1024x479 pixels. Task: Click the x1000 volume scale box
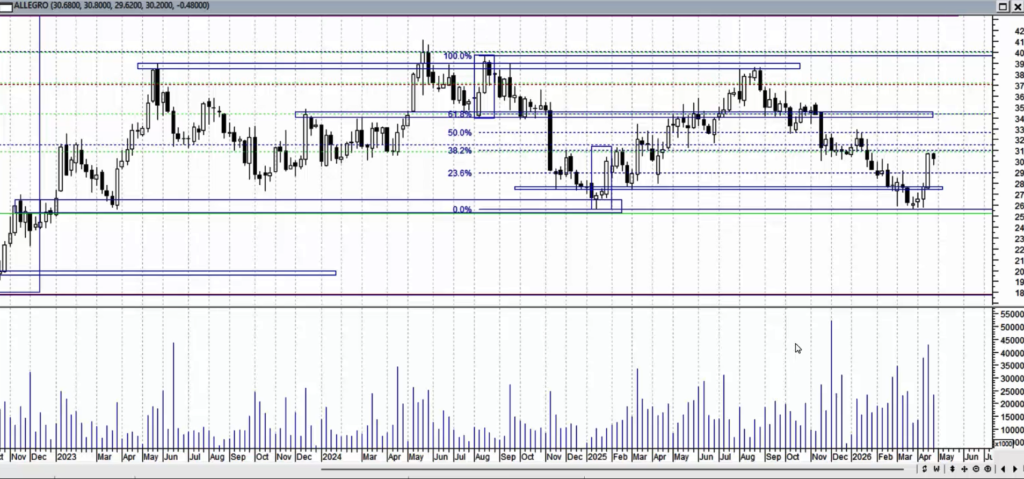point(1003,442)
